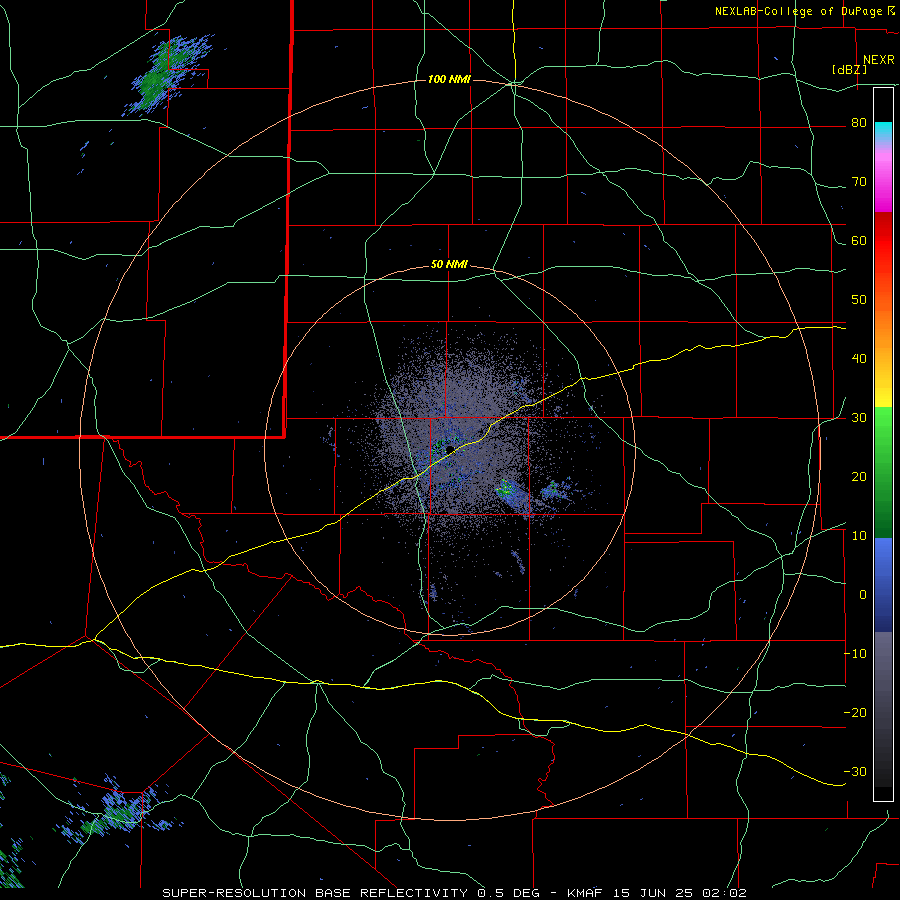
Task: Click the 100 NMI range ring label
Action: click(449, 79)
